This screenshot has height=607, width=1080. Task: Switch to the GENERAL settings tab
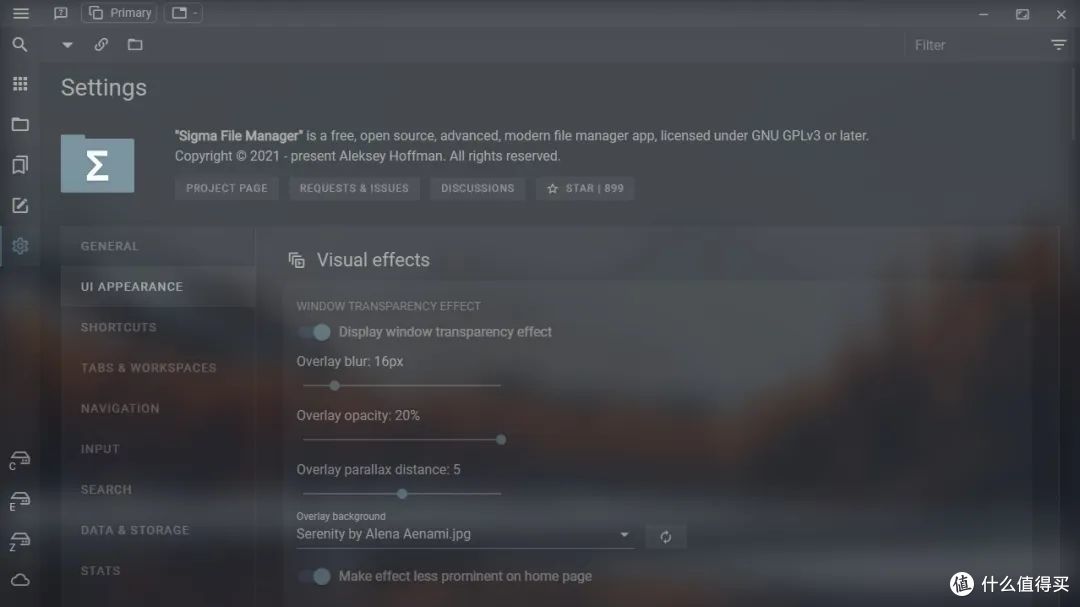point(158,246)
